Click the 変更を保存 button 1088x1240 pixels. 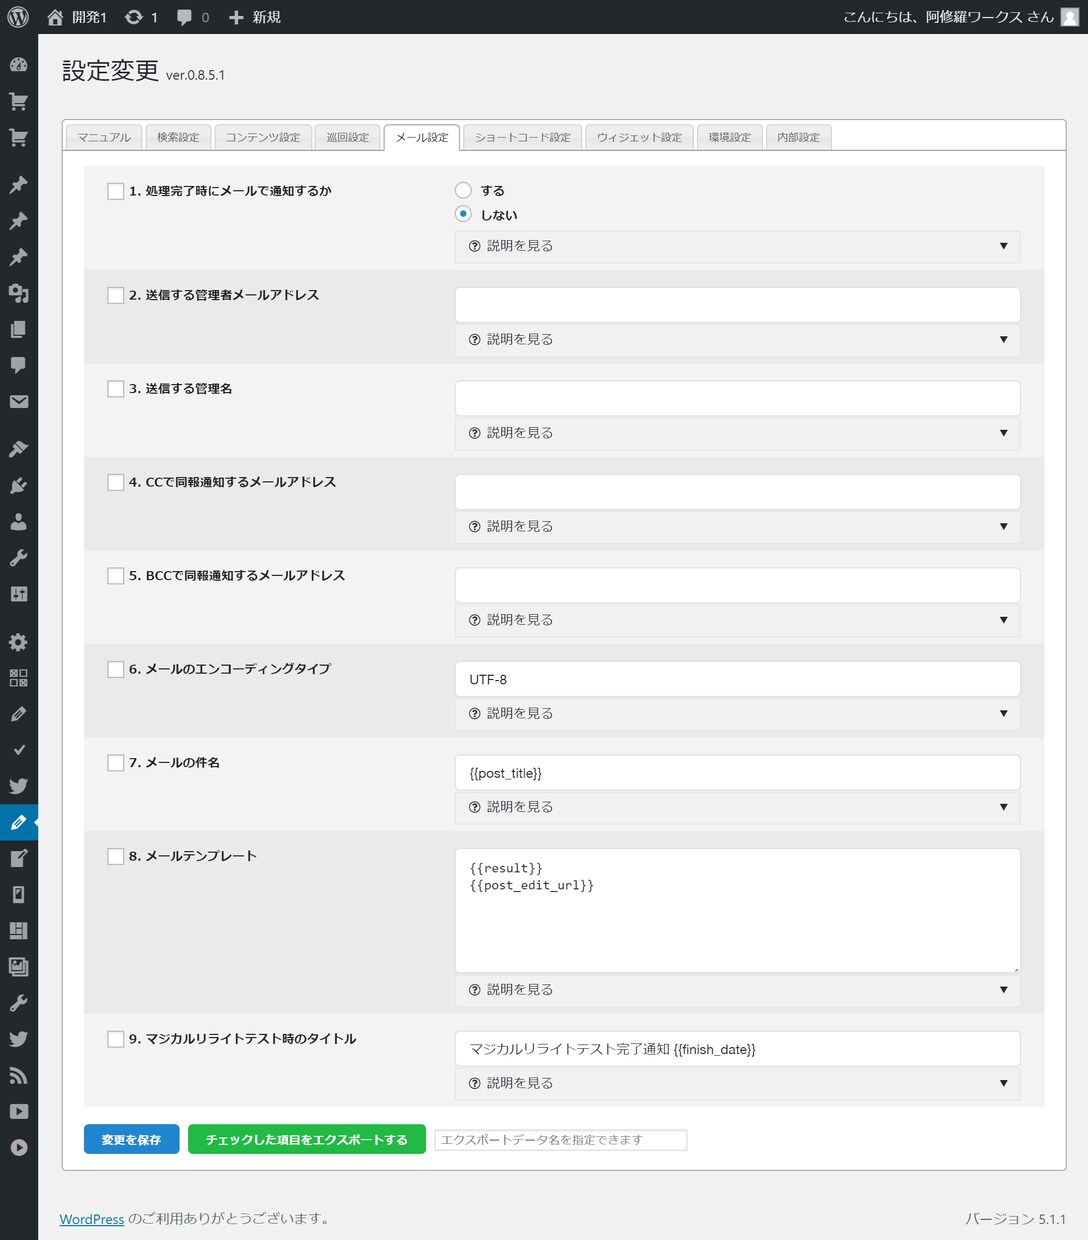(131, 1140)
